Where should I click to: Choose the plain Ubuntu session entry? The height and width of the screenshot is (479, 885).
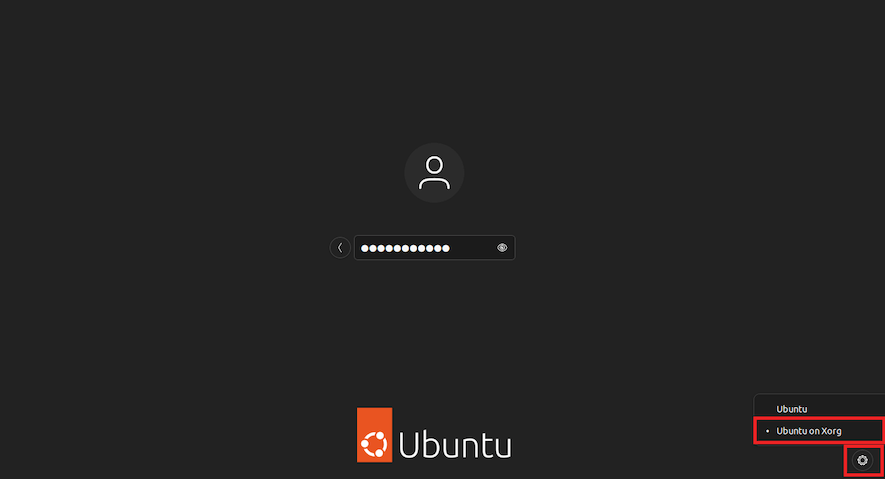point(819,409)
